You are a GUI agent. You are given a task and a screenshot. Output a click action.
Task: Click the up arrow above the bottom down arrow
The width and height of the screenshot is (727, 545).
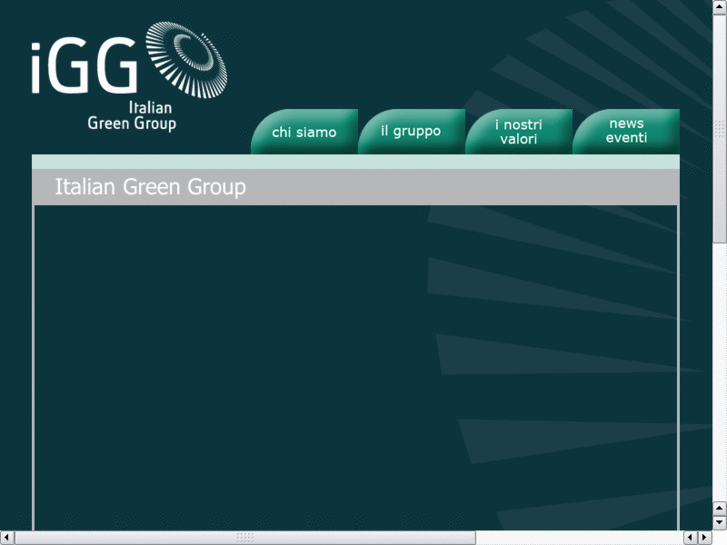coord(720,508)
